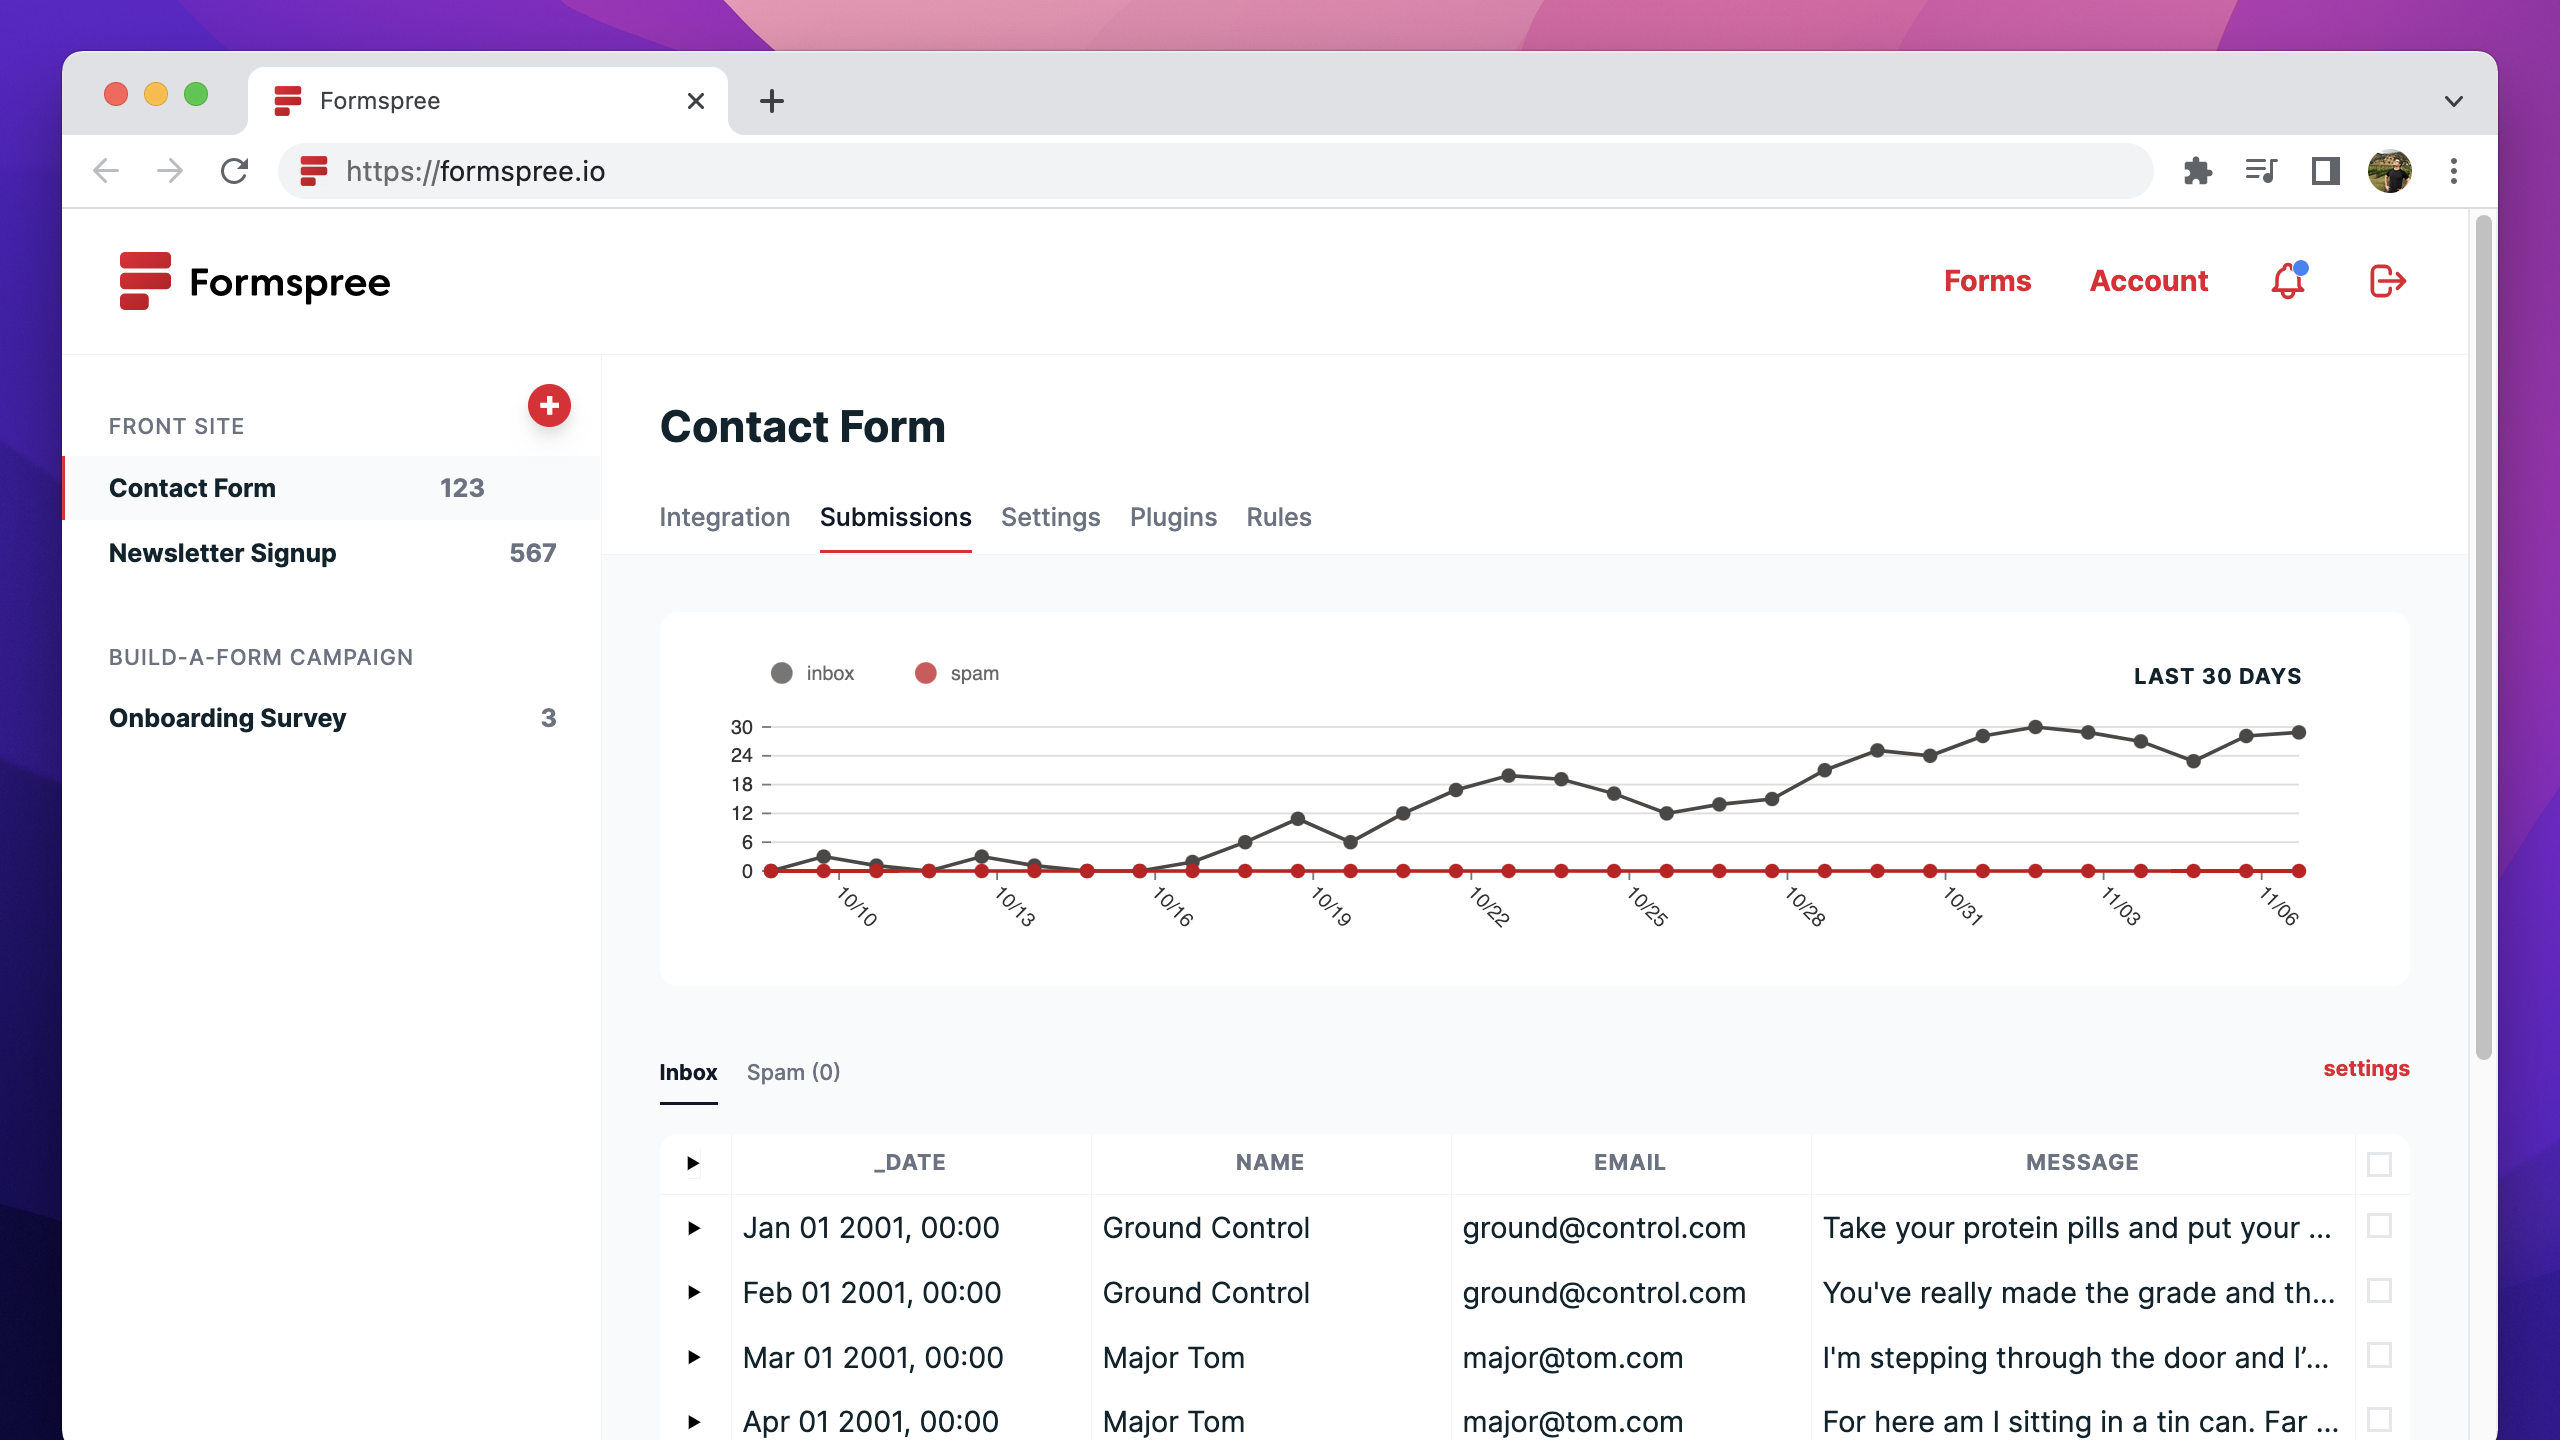
Task: Sort submissions by clicking _DATE column
Action: pyautogui.click(x=909, y=1162)
